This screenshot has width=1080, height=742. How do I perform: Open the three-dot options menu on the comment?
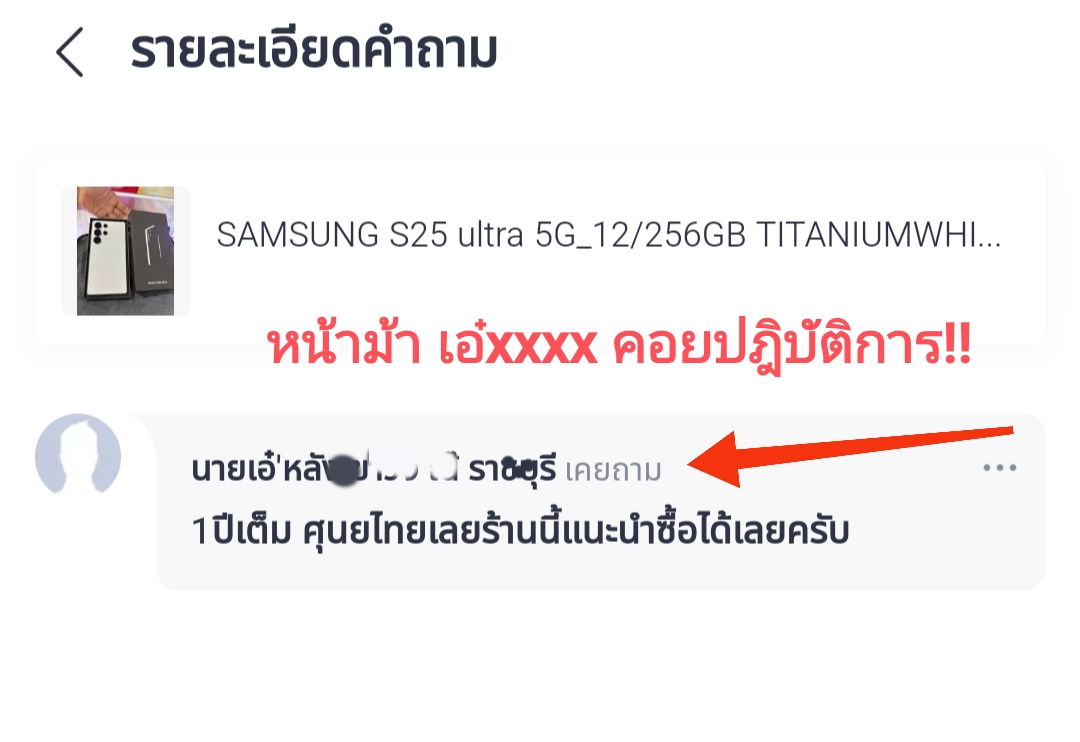coord(999,468)
